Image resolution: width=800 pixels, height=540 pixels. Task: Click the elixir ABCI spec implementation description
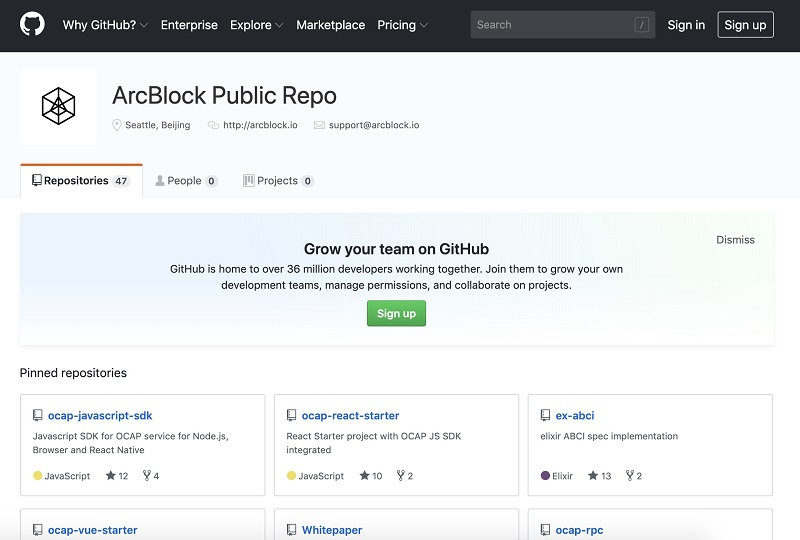point(609,436)
